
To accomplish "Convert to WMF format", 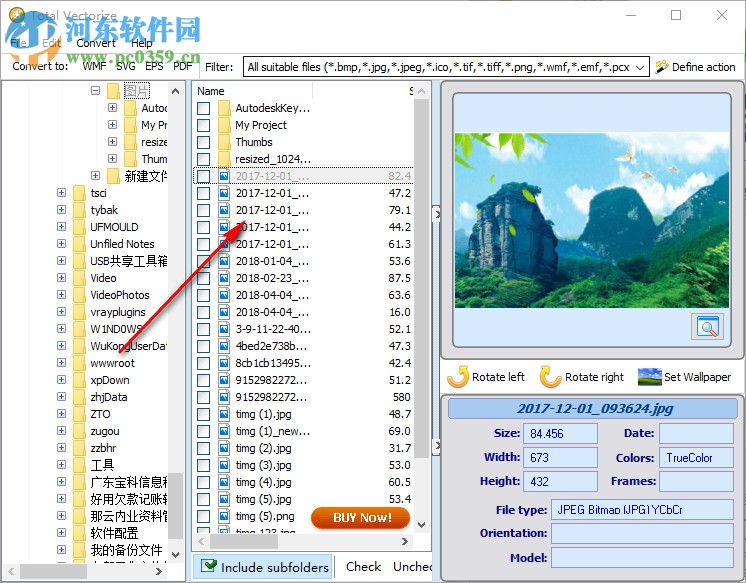I will click(94, 66).
